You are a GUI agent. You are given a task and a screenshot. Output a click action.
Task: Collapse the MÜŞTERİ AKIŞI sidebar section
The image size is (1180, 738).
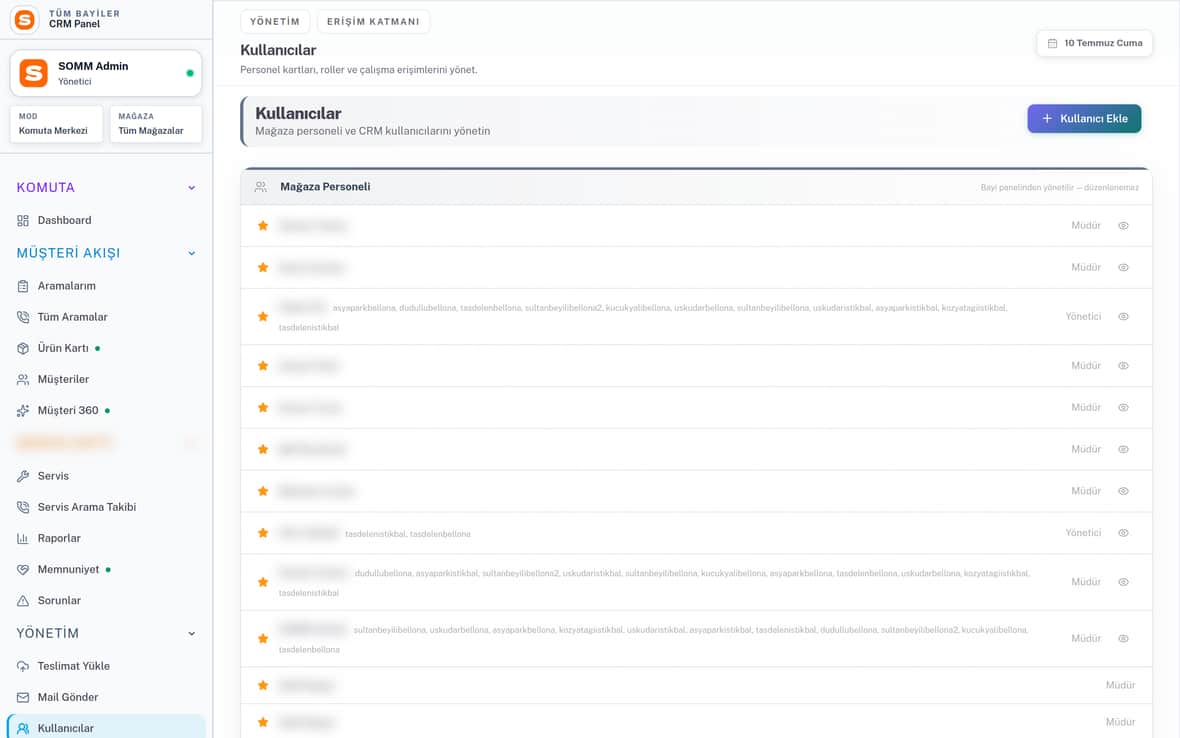tap(192, 254)
